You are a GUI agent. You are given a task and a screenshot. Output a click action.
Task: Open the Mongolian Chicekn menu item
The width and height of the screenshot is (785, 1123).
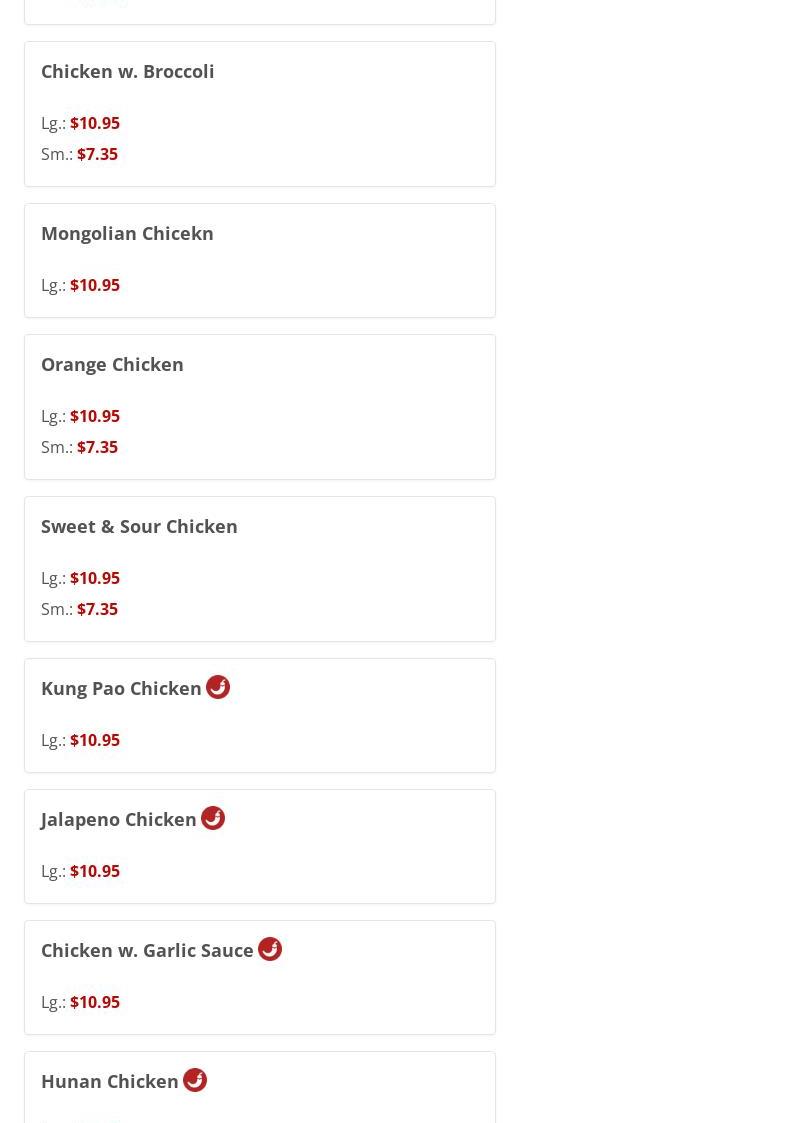click(127, 233)
